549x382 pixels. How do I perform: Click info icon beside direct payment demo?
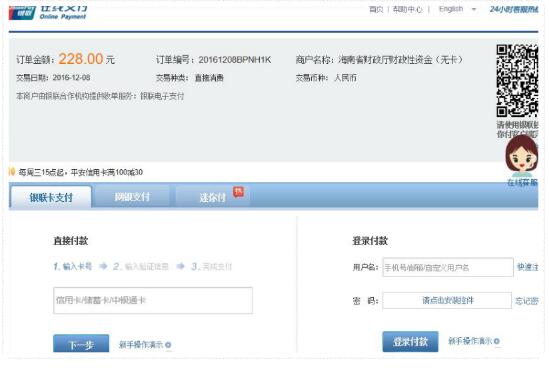coord(168,345)
